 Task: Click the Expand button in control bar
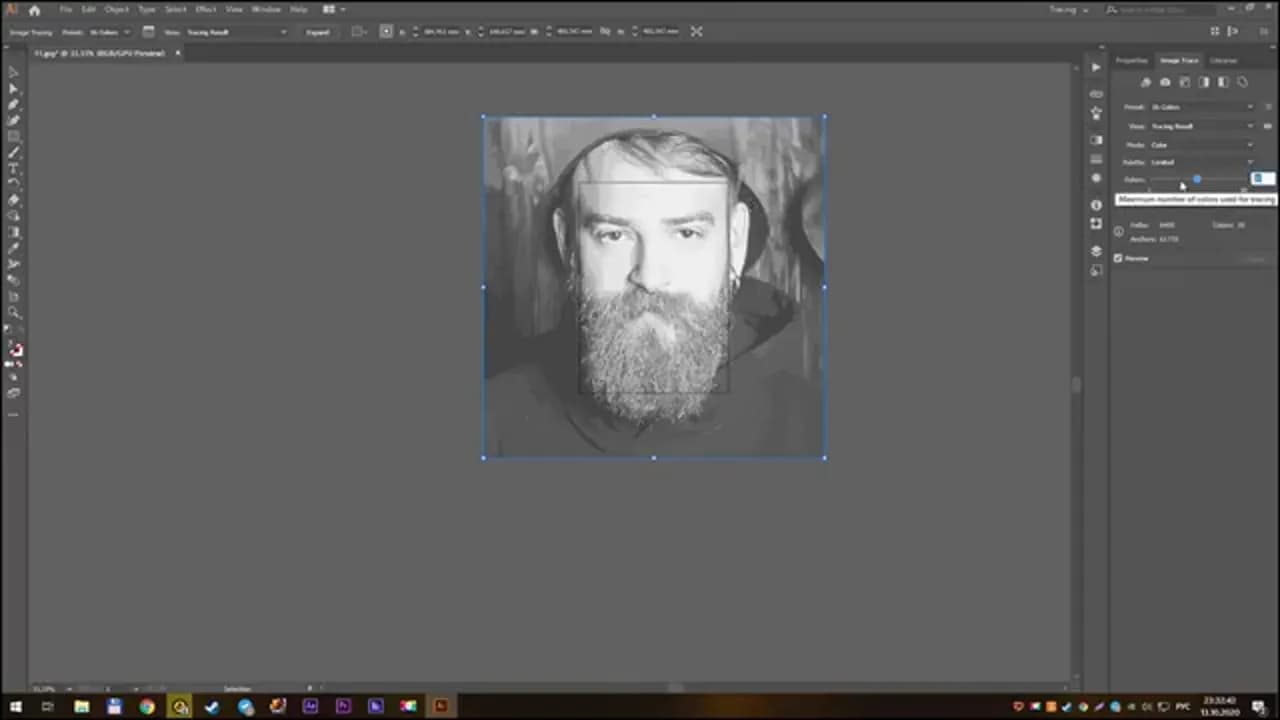pos(318,32)
